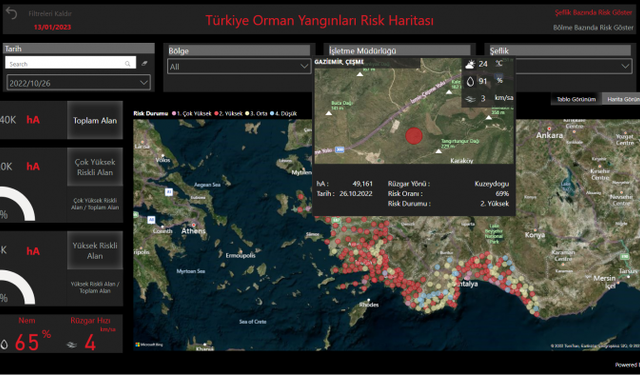Expand the Şeflik dropdown chevron

tap(625, 66)
